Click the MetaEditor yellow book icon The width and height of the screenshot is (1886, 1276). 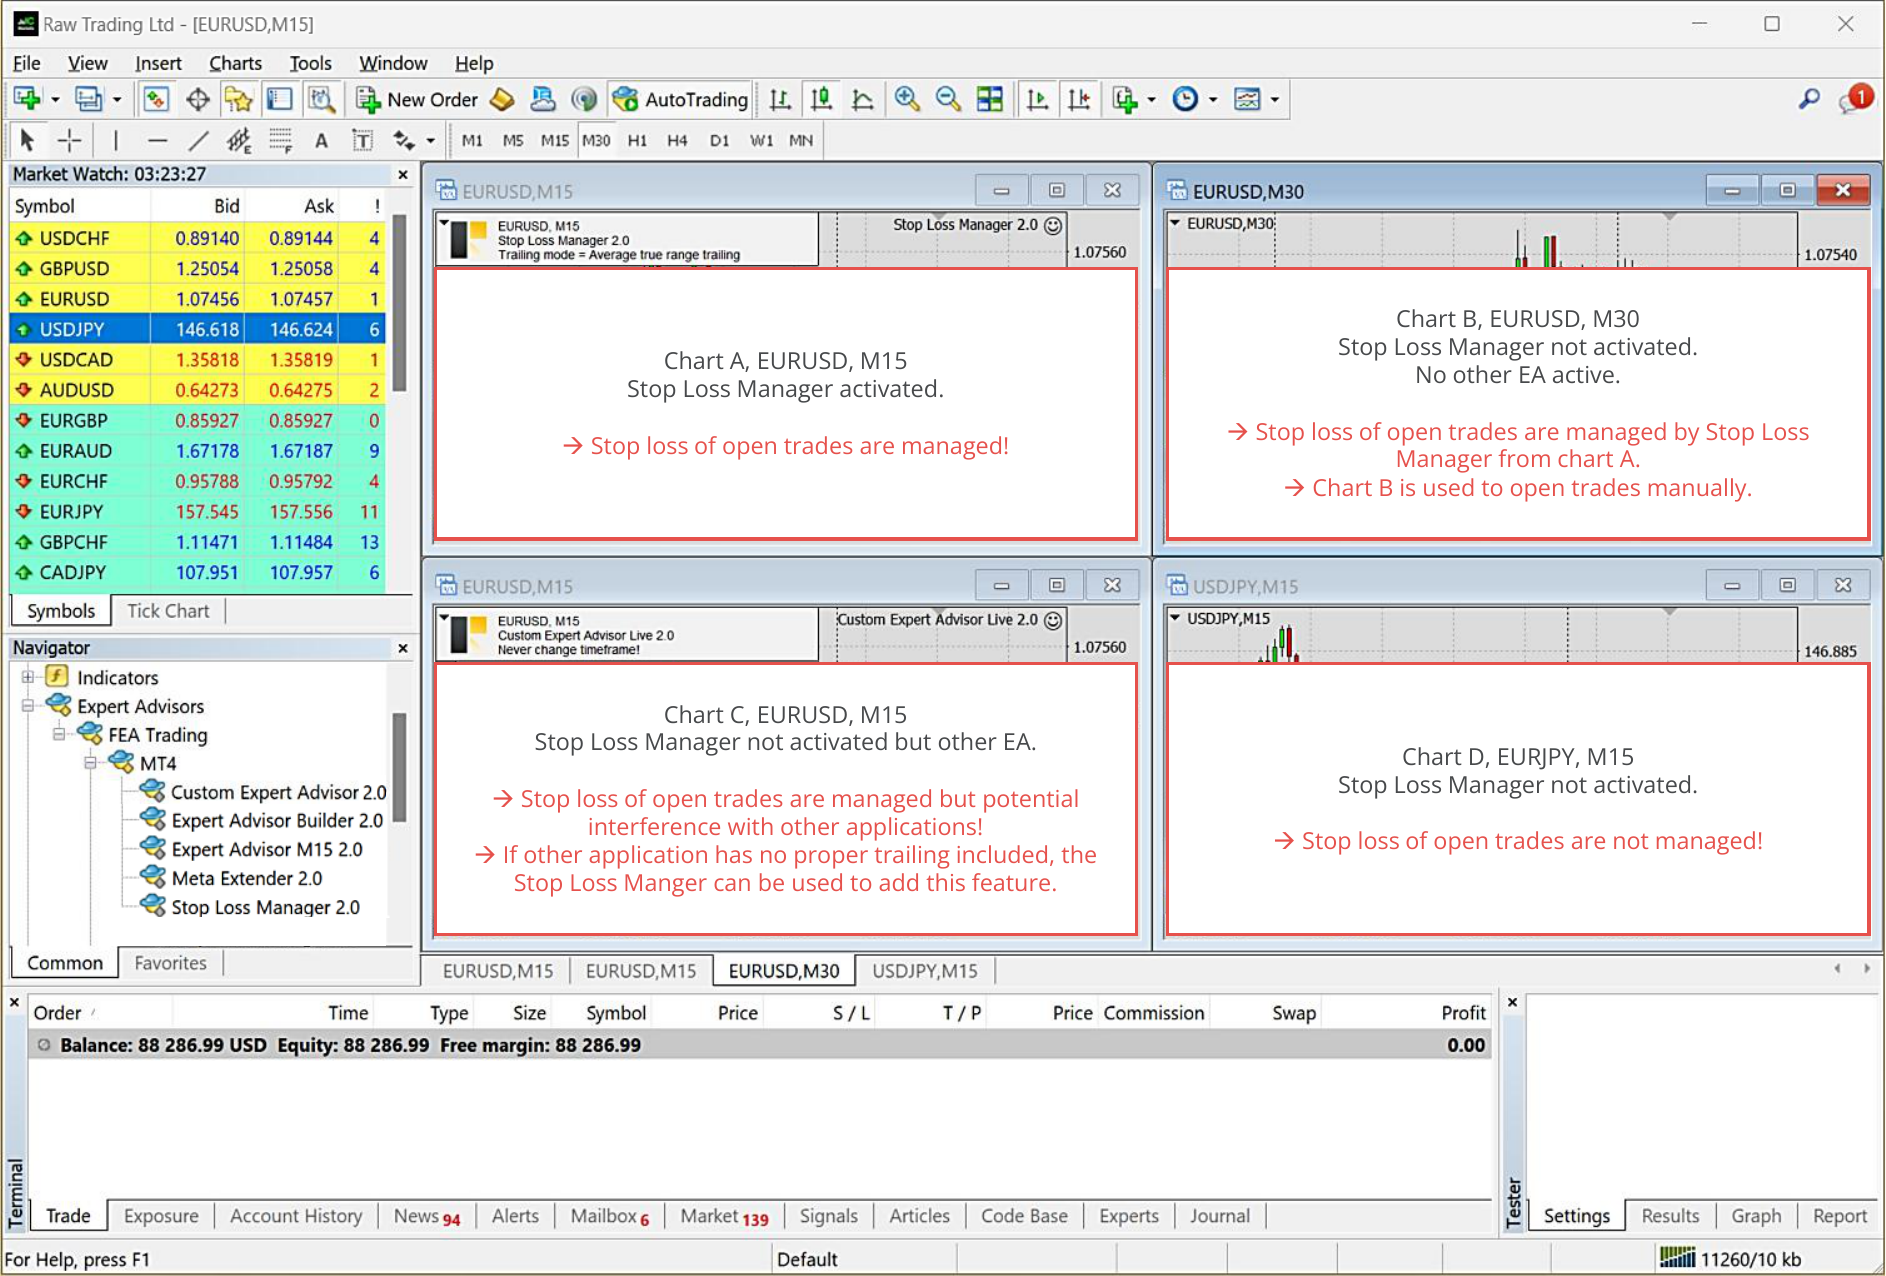(503, 99)
